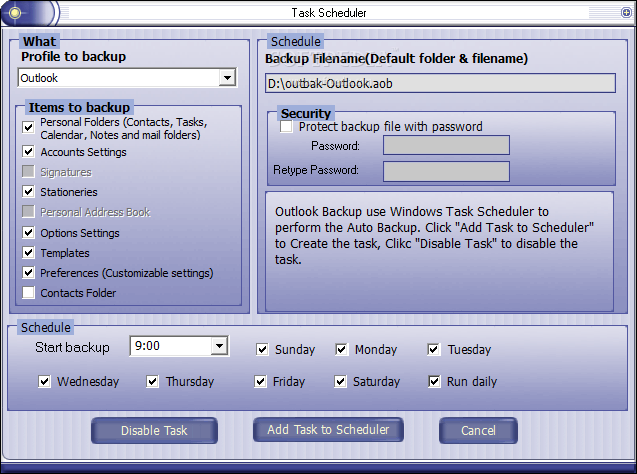Toggle the Friday checkbox
This screenshot has width=637, height=474.
(x=260, y=381)
